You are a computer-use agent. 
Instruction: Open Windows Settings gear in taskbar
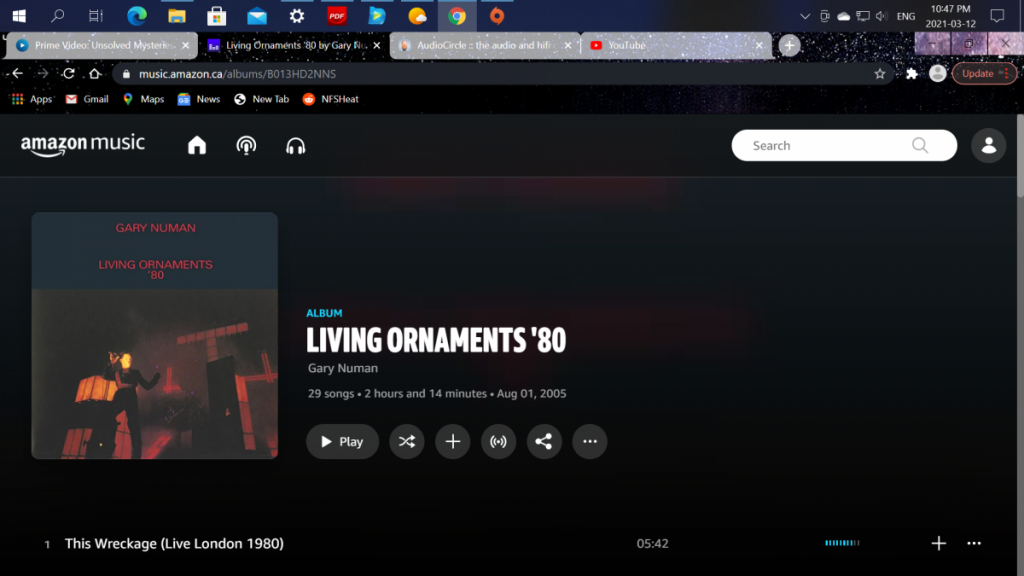pyautogui.click(x=296, y=16)
